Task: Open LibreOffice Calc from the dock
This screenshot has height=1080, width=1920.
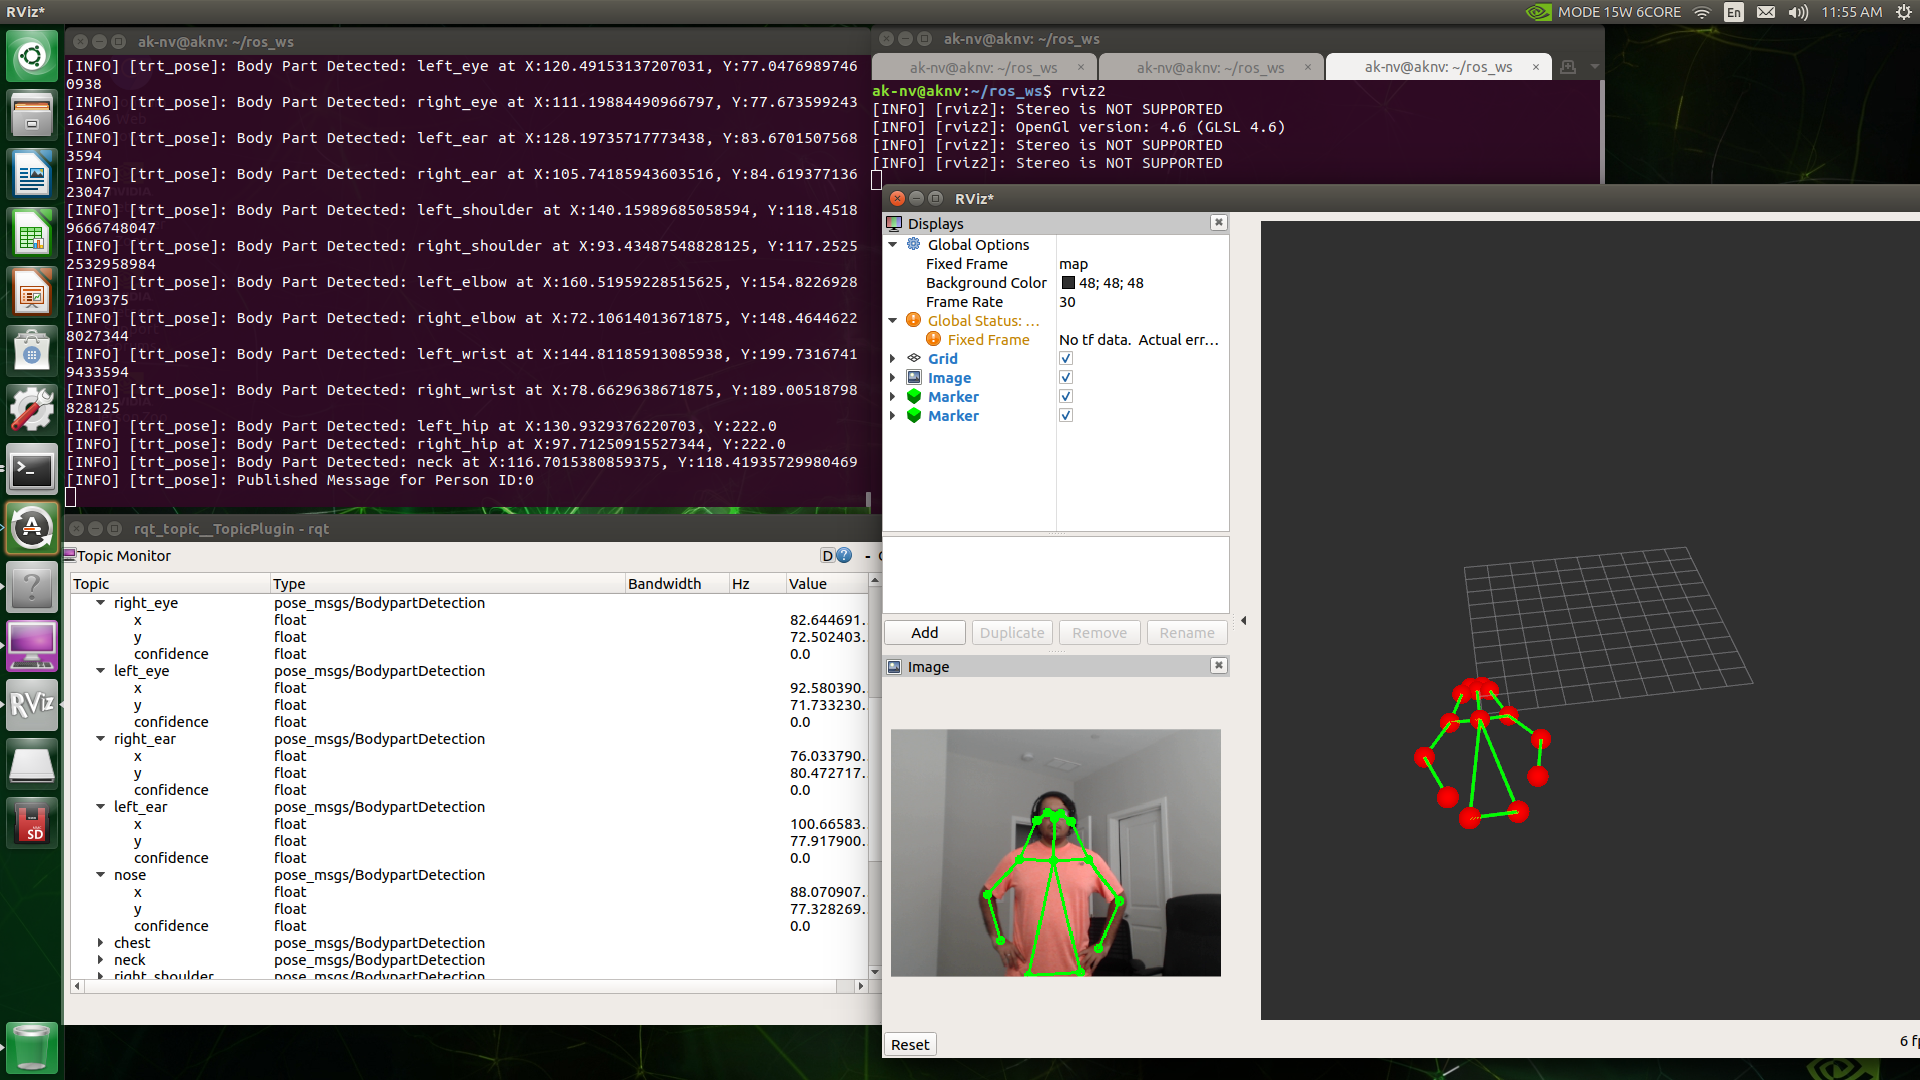Action: pyautogui.click(x=32, y=235)
